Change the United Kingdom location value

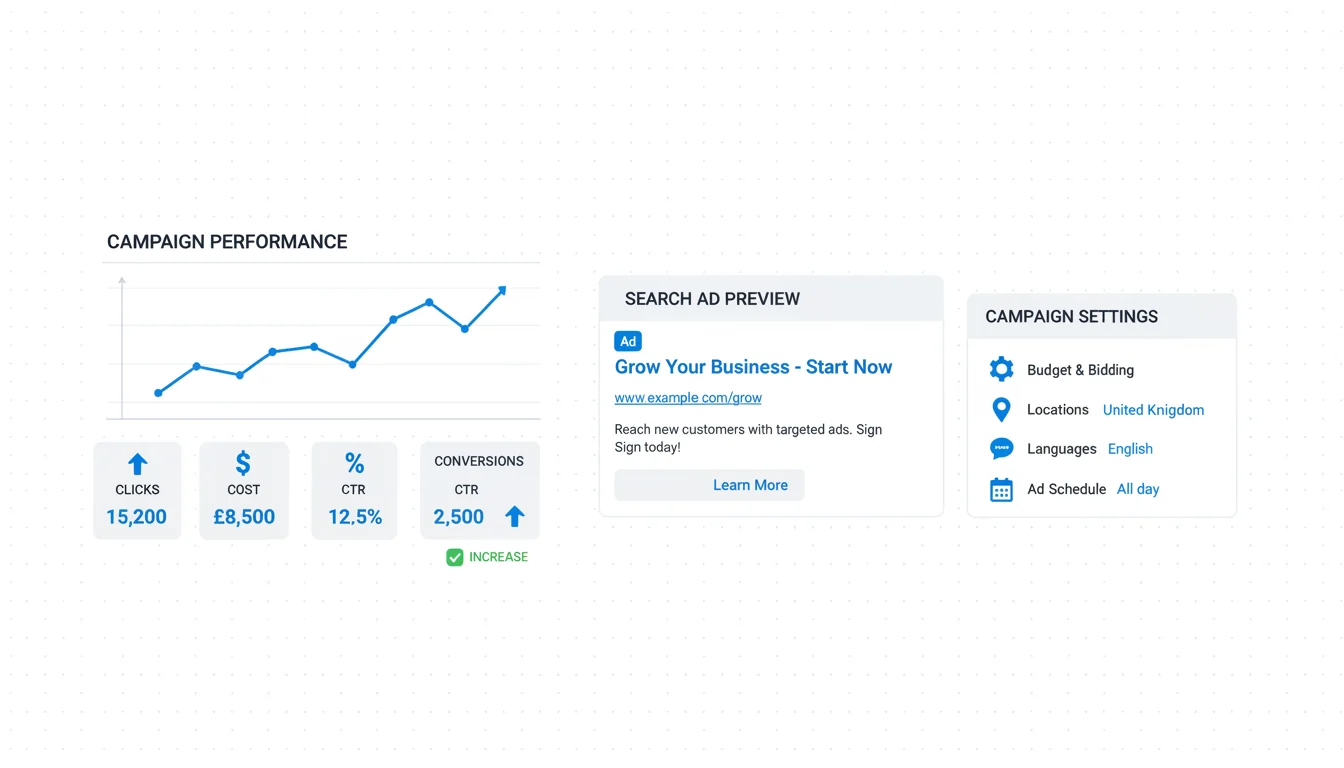pos(1153,410)
